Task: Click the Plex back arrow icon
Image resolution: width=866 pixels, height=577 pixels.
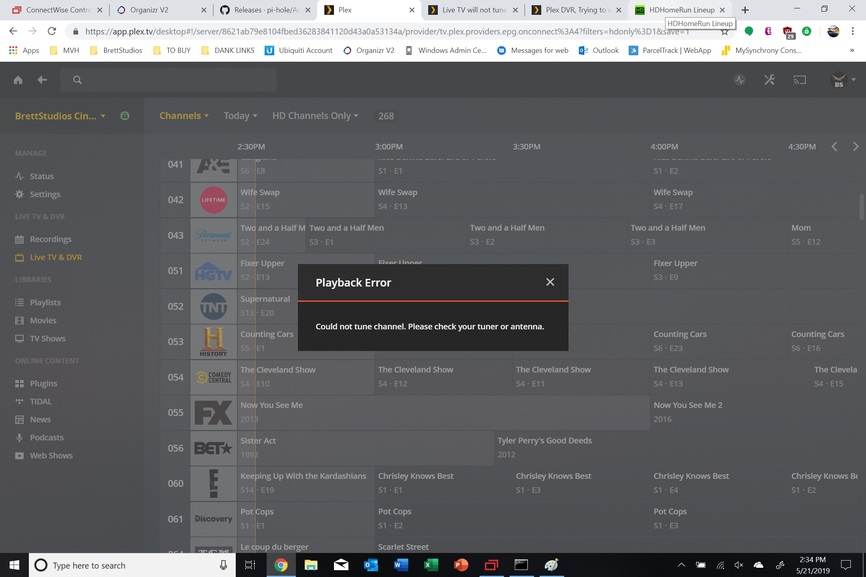Action: point(42,80)
